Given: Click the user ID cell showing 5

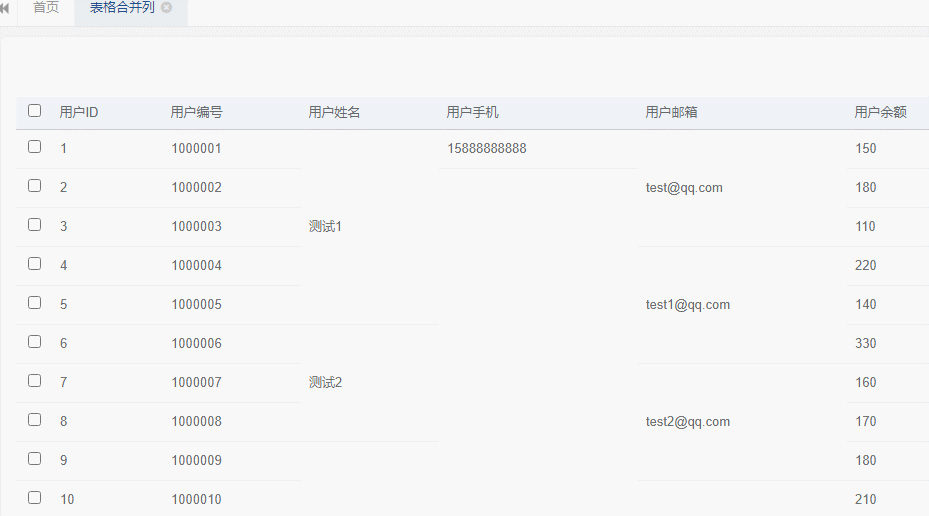Looking at the screenshot, I should [x=63, y=305].
